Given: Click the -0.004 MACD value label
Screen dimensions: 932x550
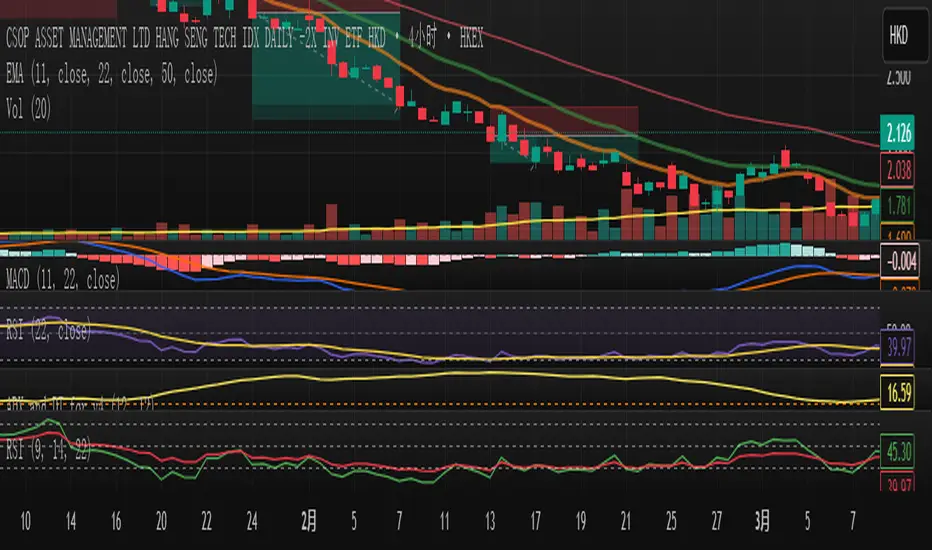Looking at the screenshot, I should click(900, 261).
